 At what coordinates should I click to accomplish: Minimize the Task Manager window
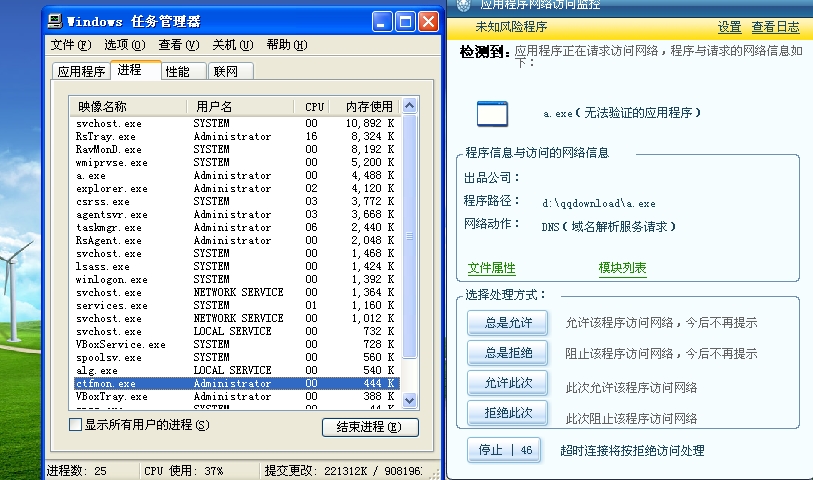click(x=382, y=22)
